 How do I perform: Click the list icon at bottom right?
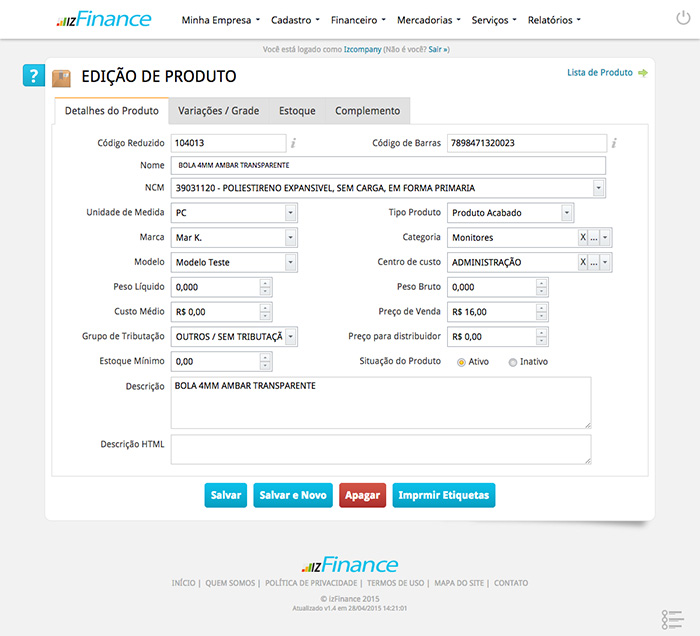(x=672, y=618)
